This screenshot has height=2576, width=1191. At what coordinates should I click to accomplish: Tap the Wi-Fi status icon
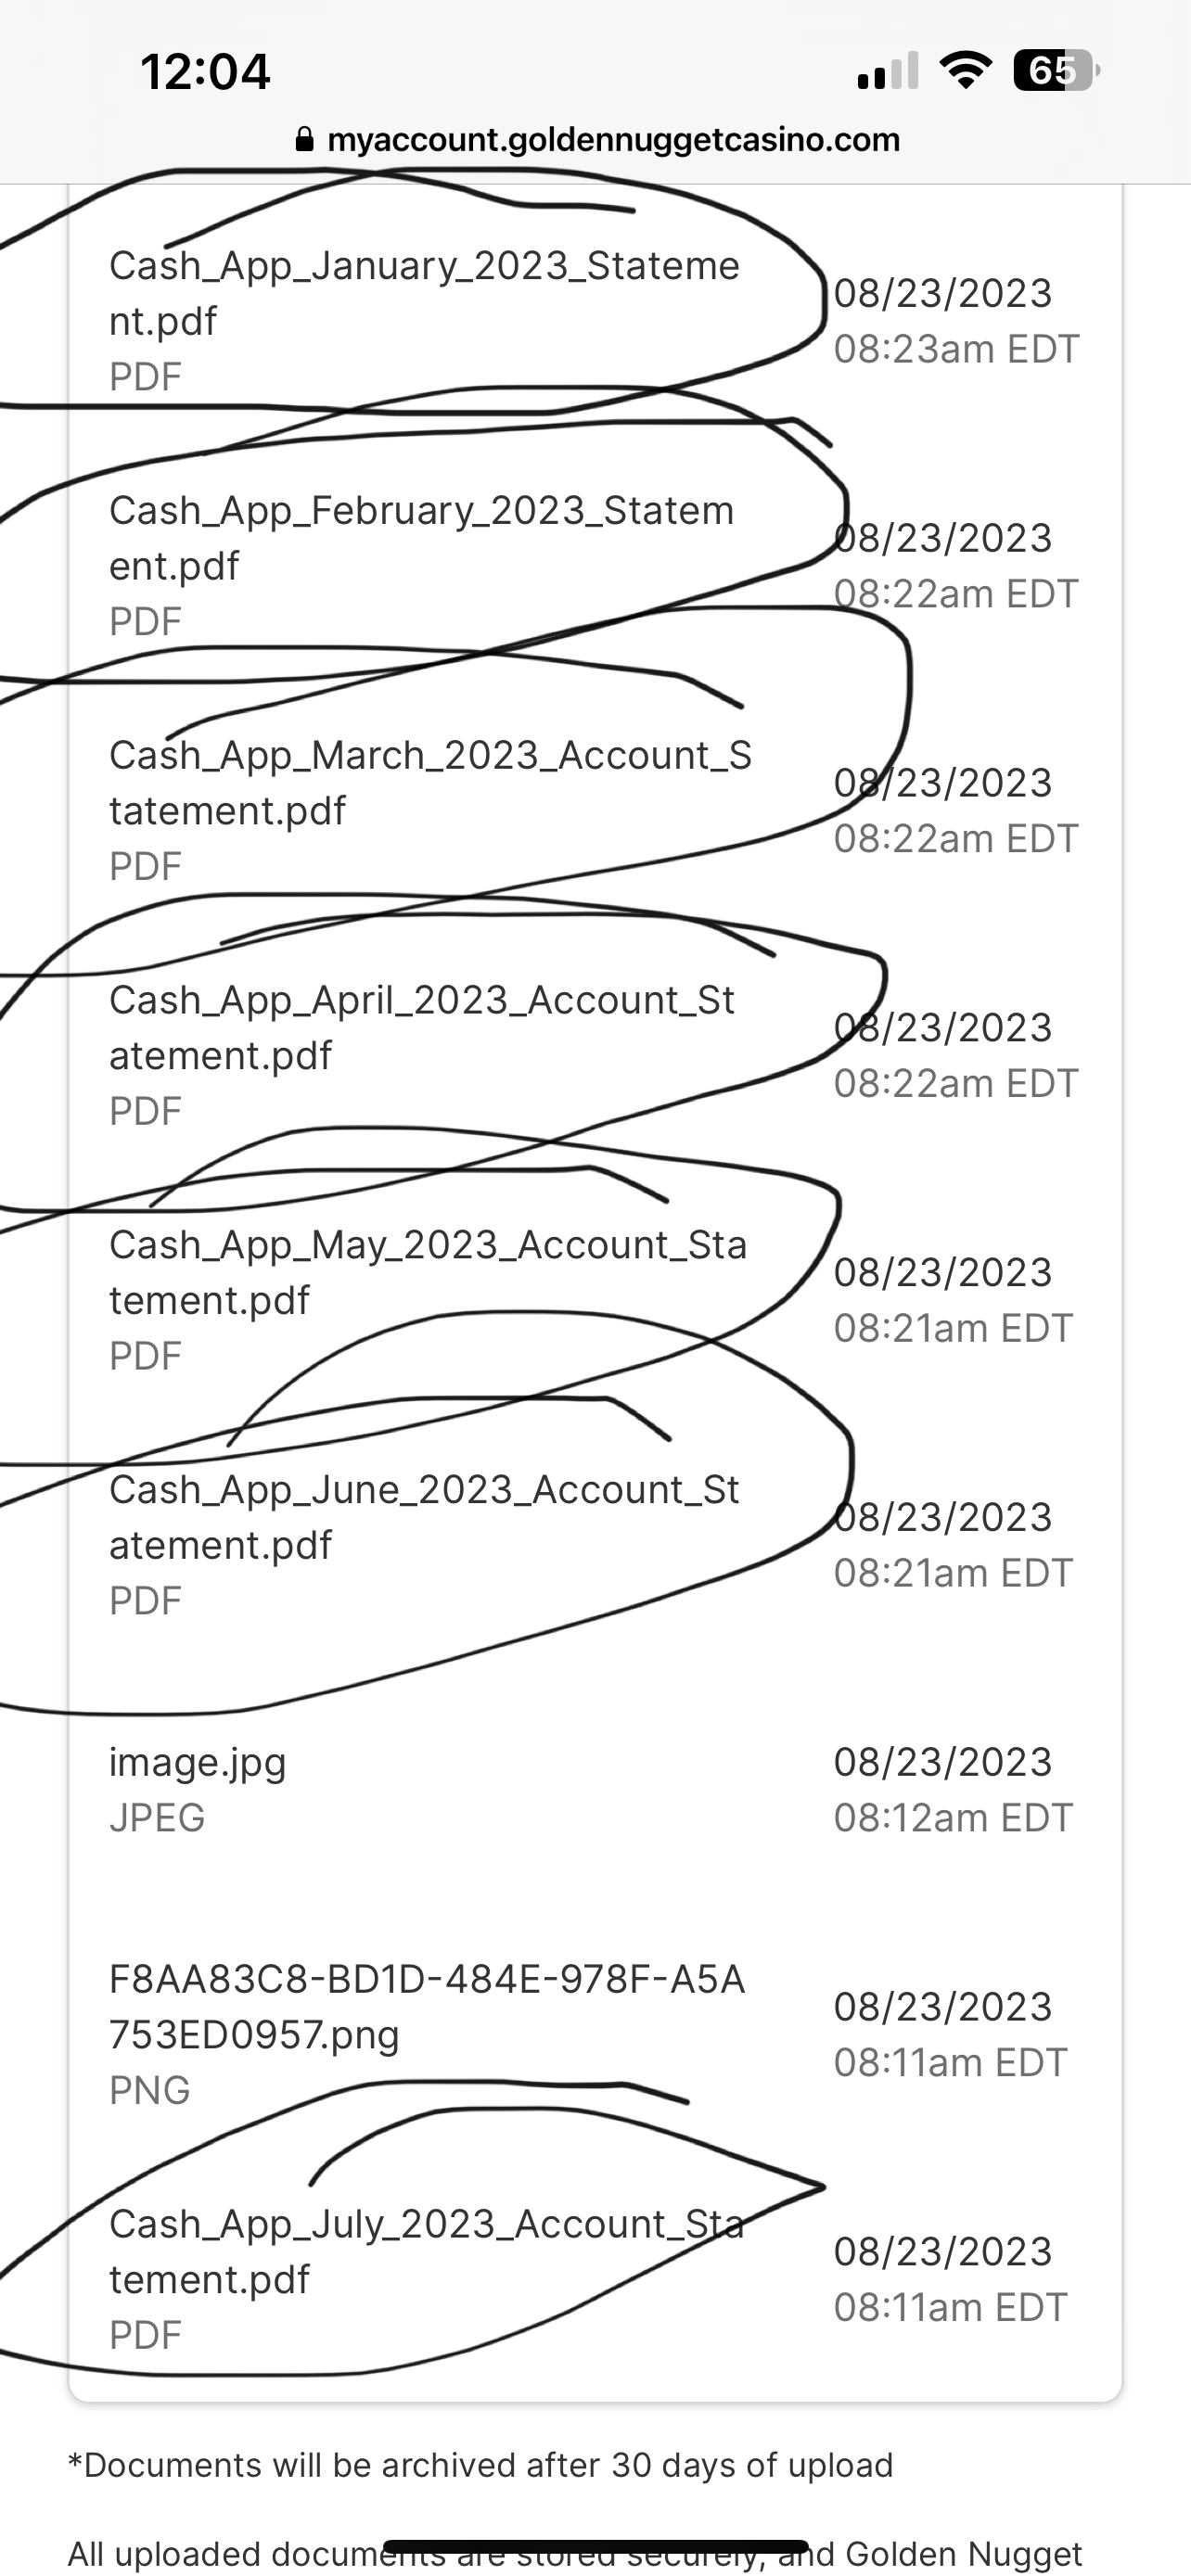966,71
